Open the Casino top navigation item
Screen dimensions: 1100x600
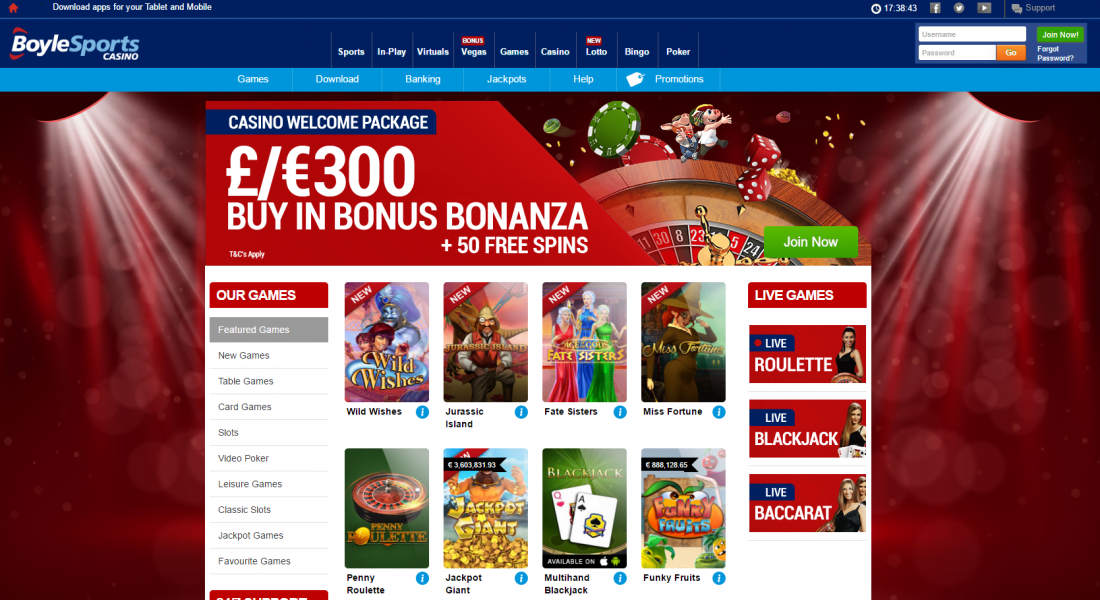[x=555, y=51]
